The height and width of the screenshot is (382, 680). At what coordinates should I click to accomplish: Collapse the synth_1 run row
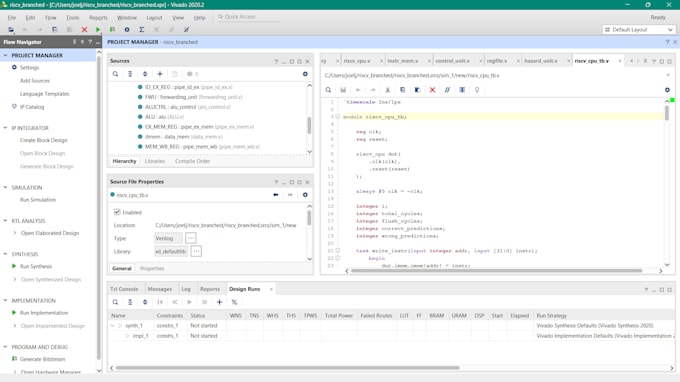(x=113, y=326)
